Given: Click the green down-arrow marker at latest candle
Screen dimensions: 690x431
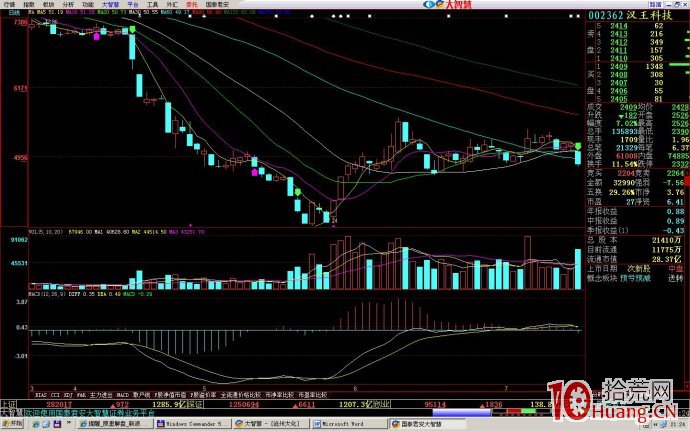Looking at the screenshot, I should click(x=578, y=146).
